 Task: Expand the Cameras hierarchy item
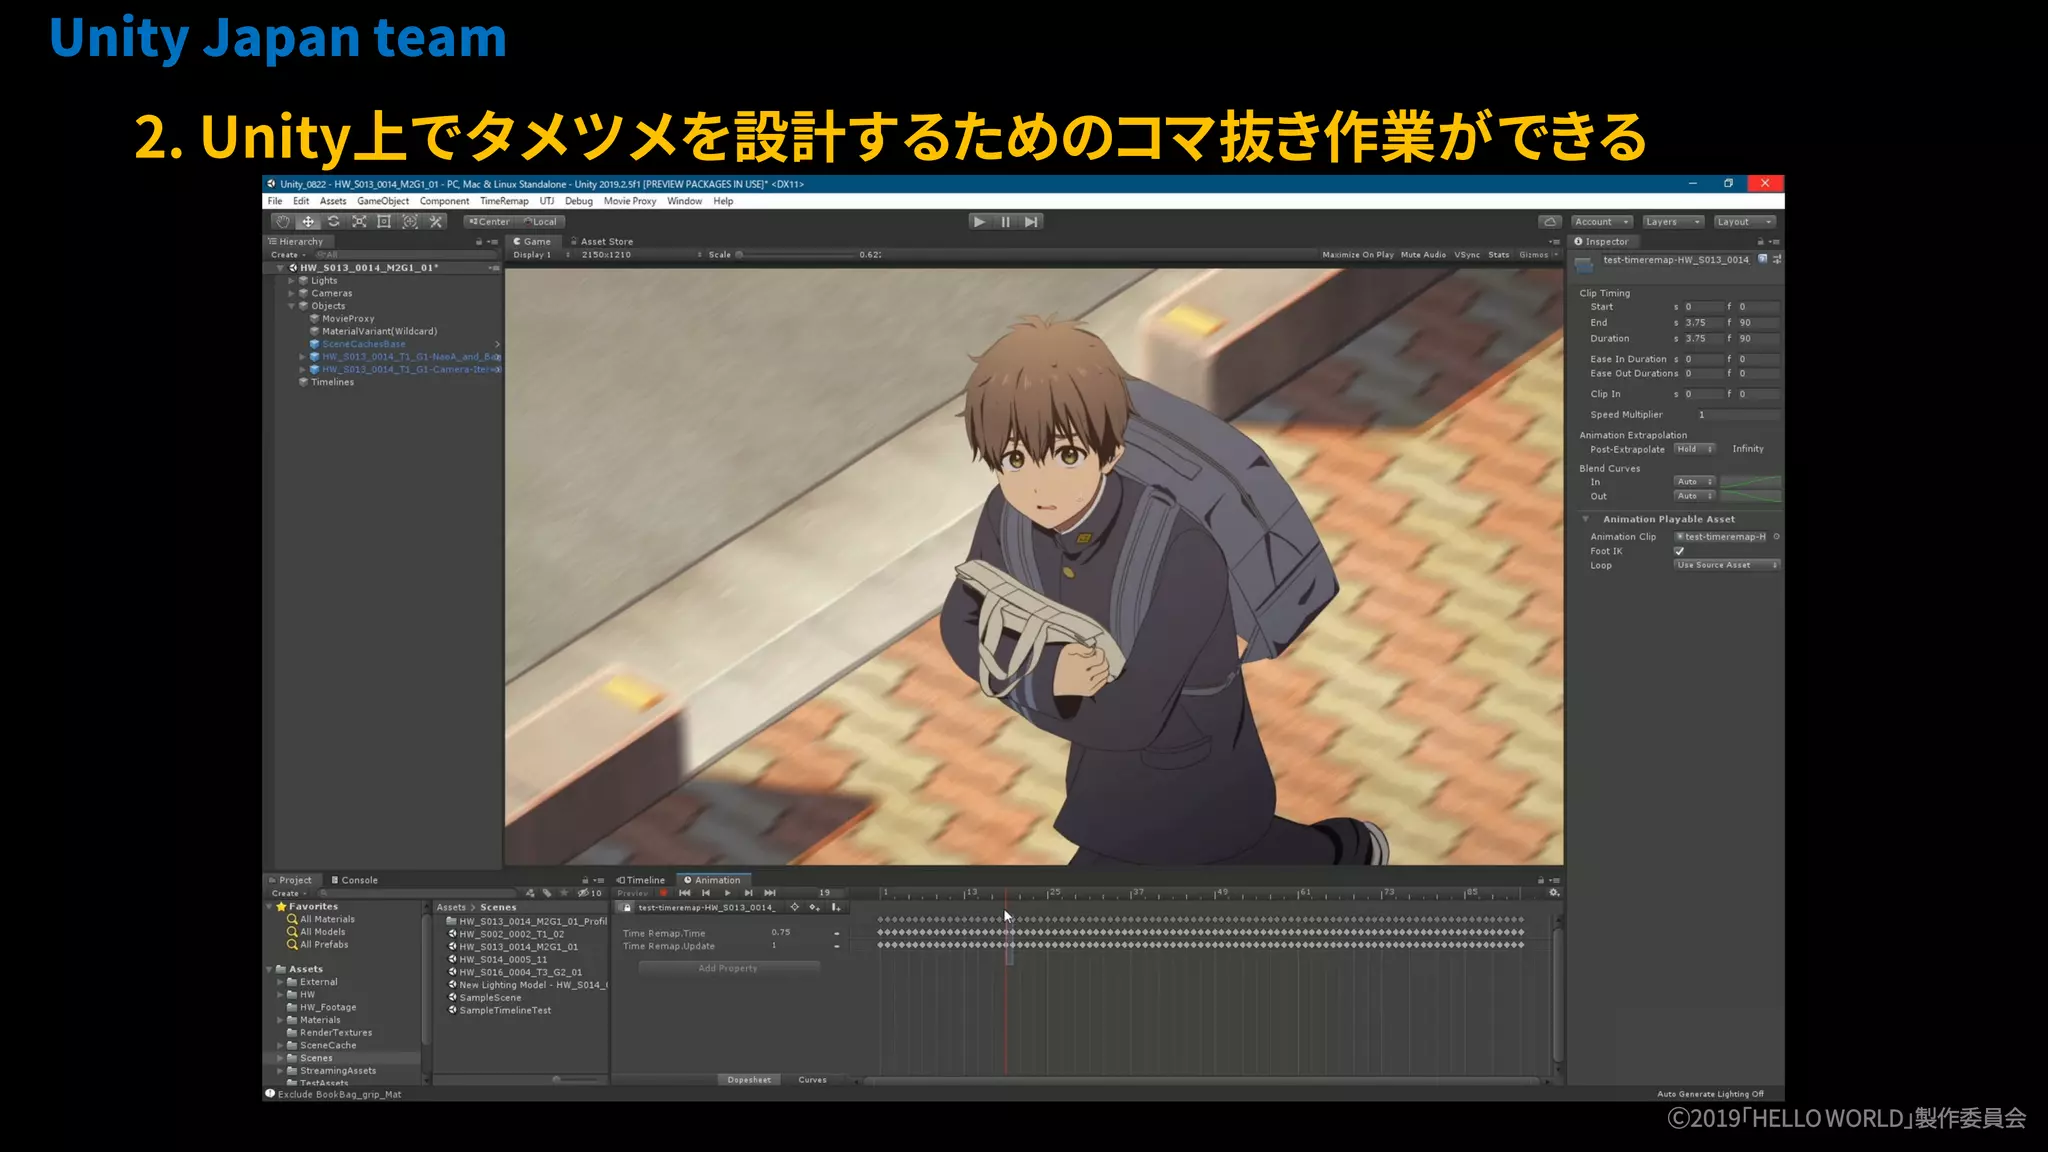click(292, 294)
